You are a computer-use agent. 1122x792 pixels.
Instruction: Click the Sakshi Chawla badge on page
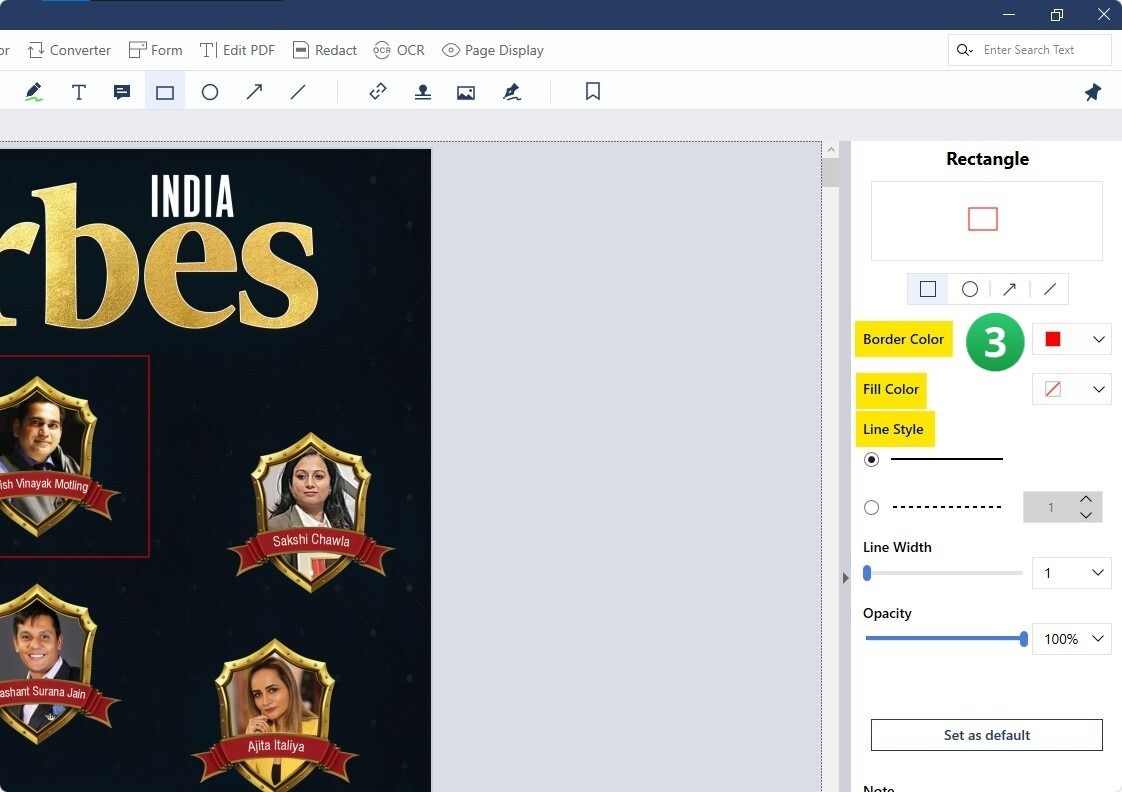pos(311,512)
